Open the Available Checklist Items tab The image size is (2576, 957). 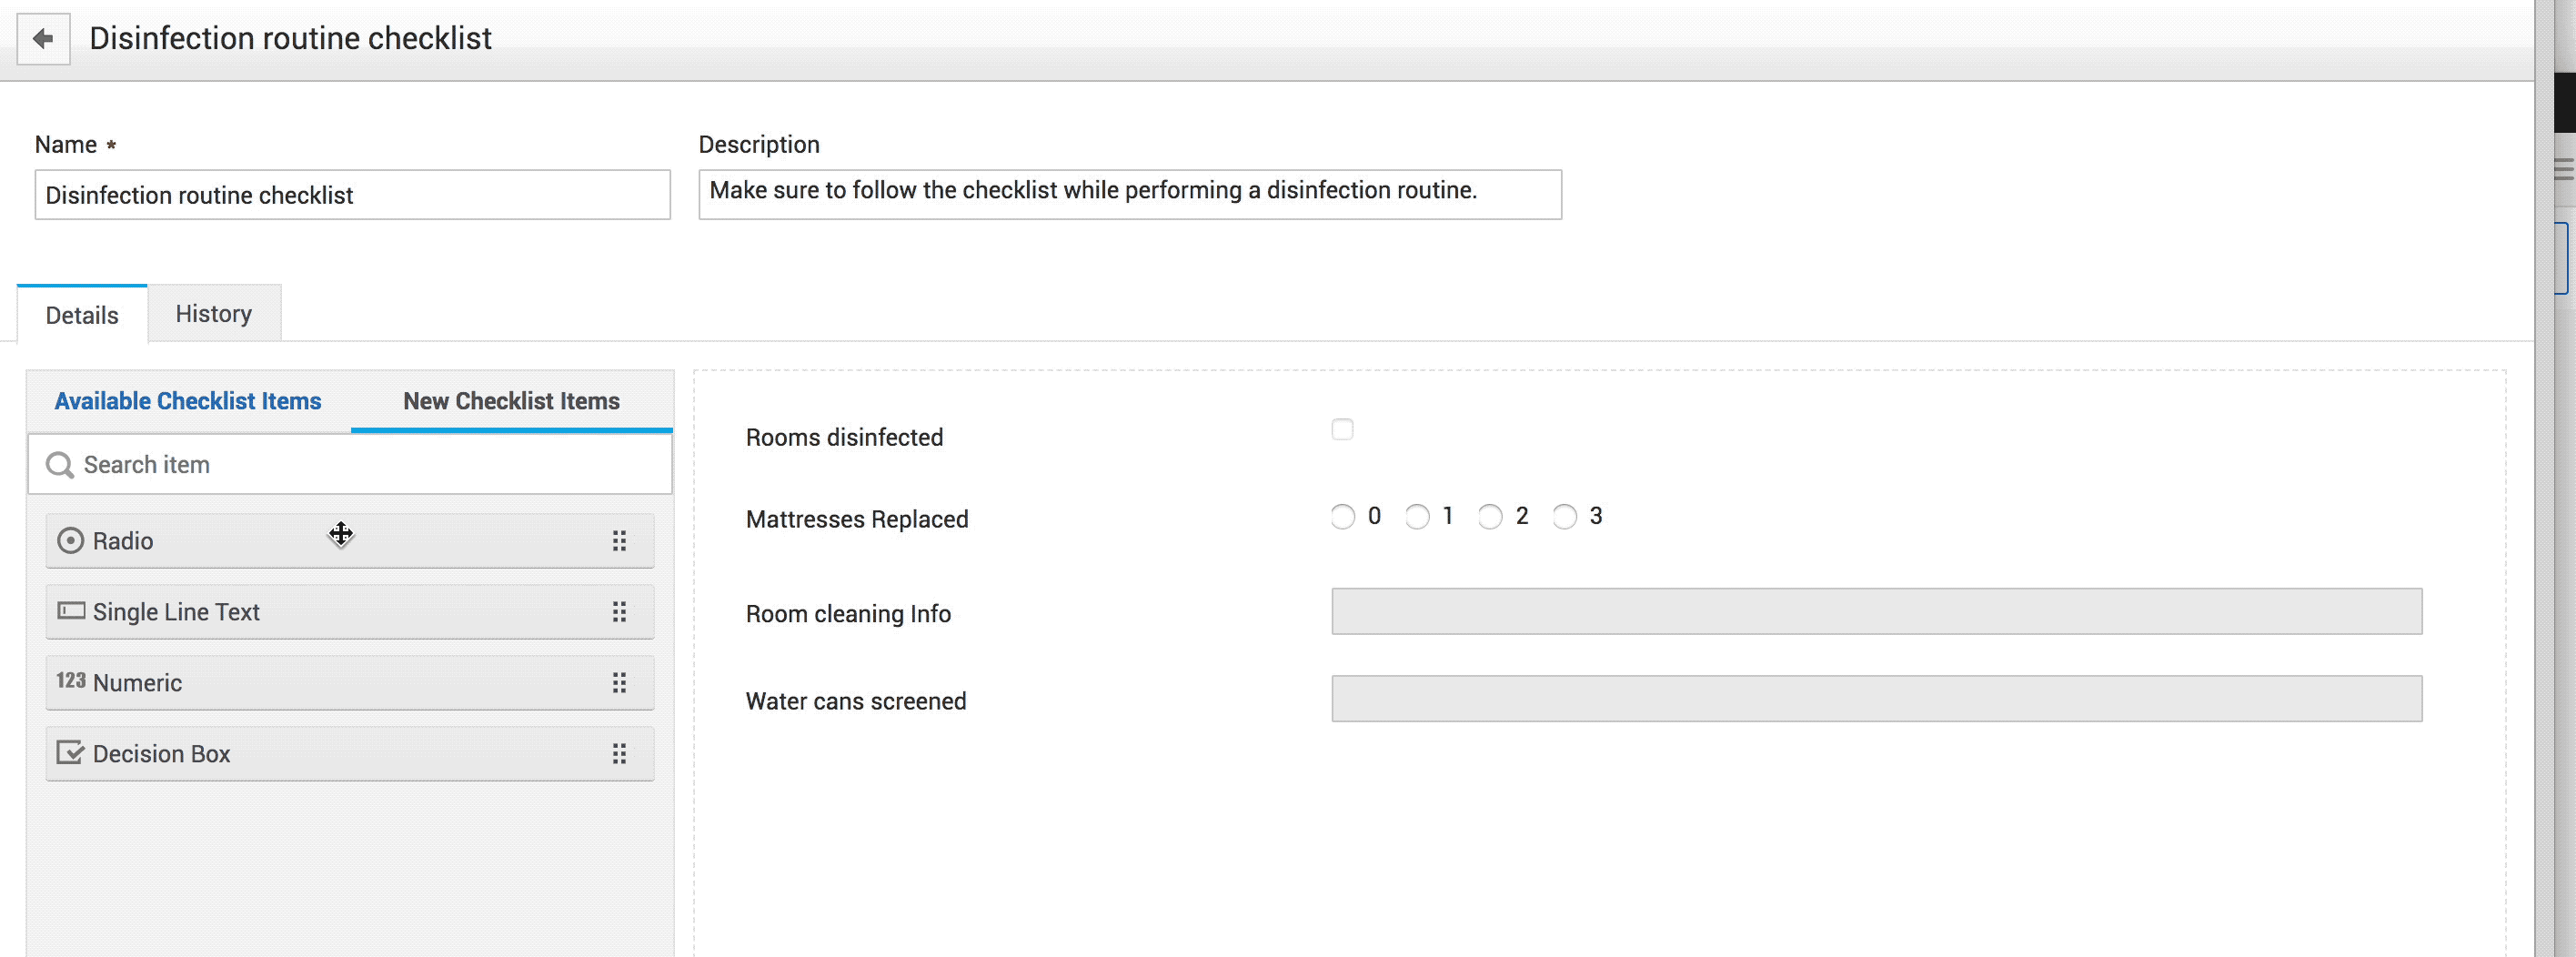coord(188,401)
